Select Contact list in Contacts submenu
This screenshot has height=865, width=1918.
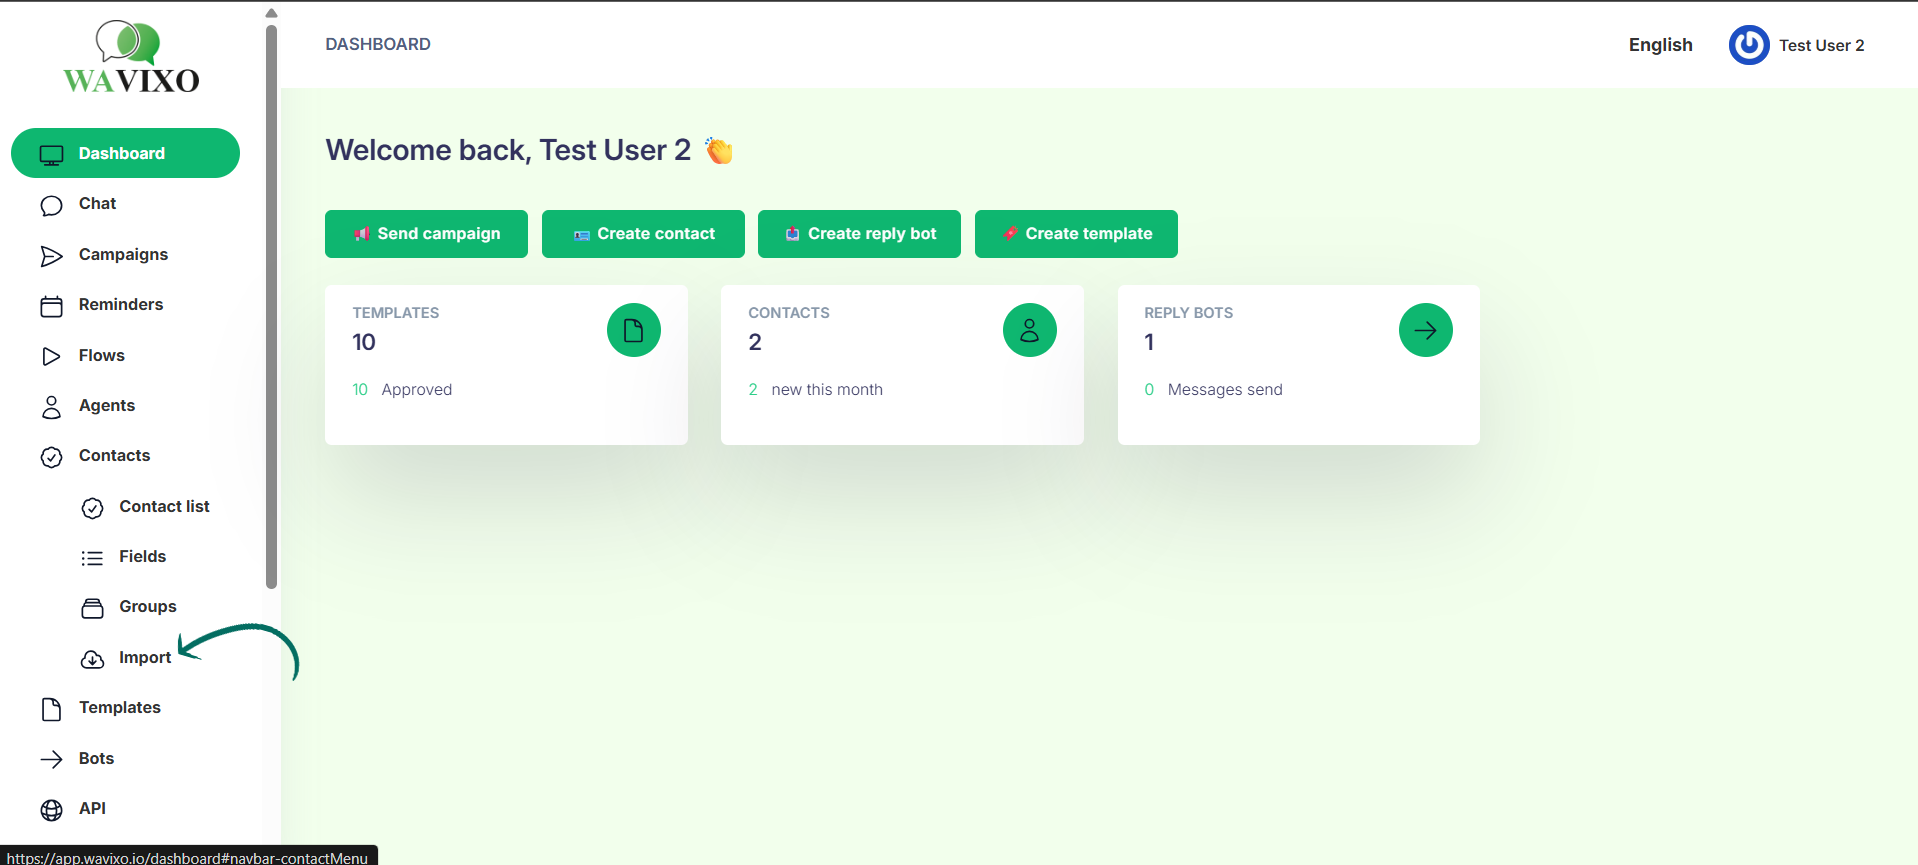click(x=164, y=507)
